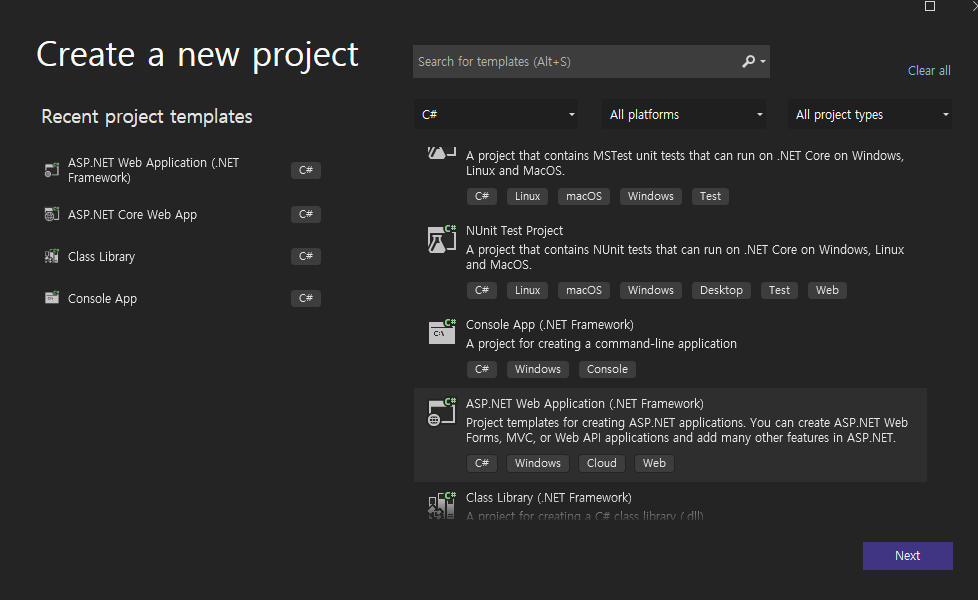The height and width of the screenshot is (600, 978).
Task: Select Console App recent template
Action: tap(182, 298)
